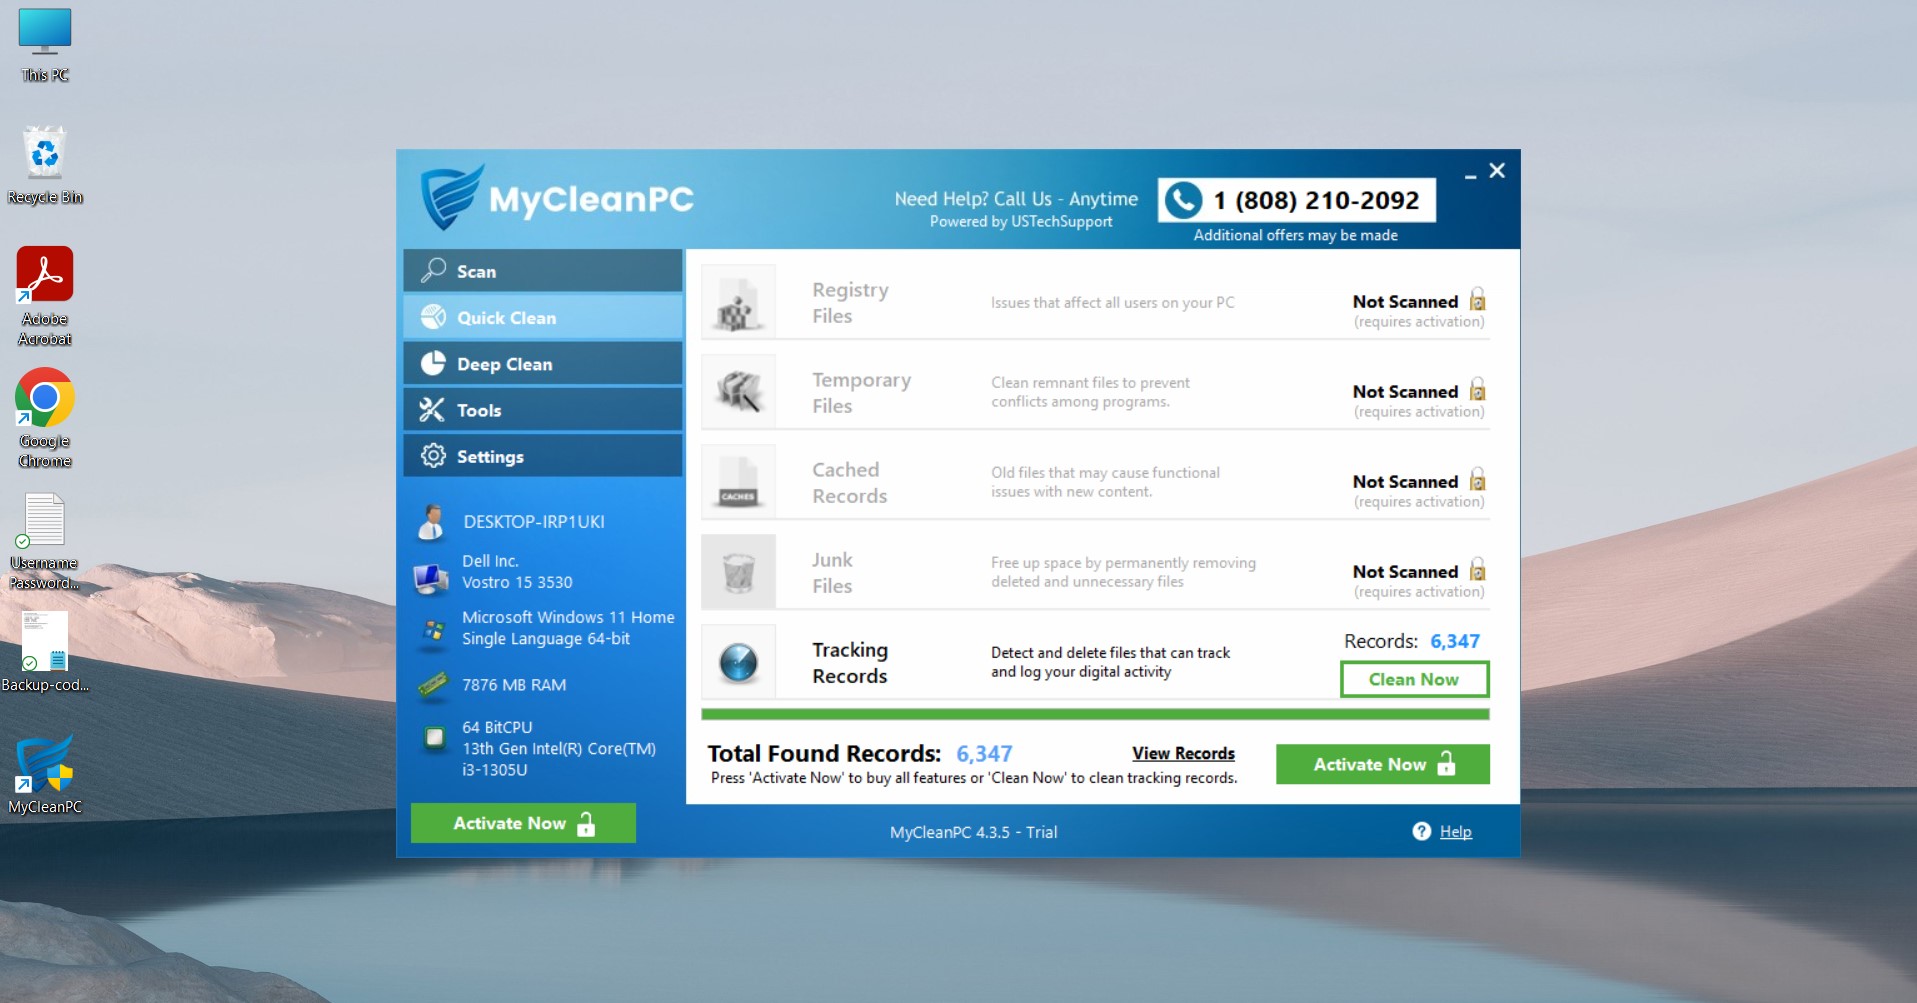This screenshot has width=1917, height=1003.
Task: Click the MyCleanPC 4.3.5 - Trial version text
Action: click(973, 831)
